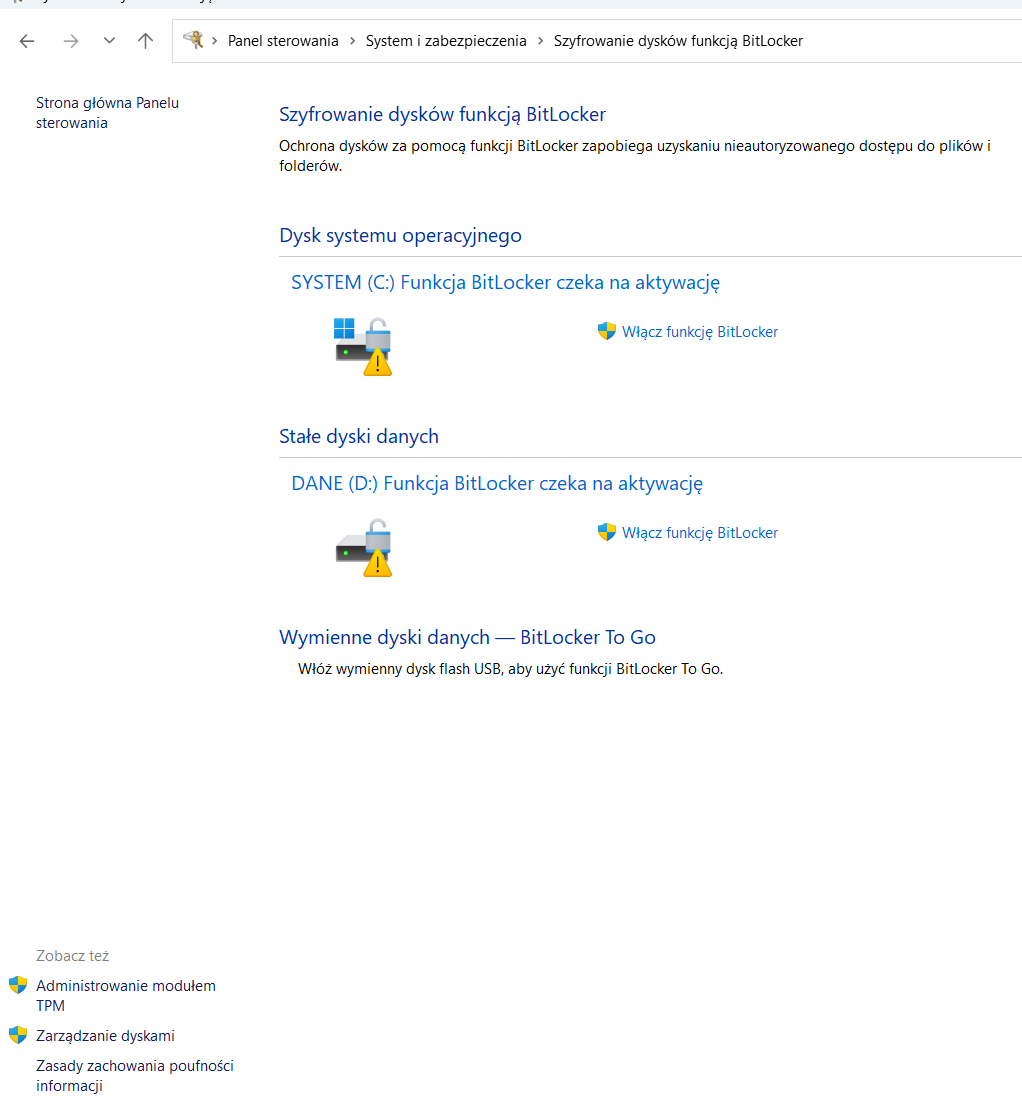
Task: Click the SYSTEM (C:) drive lock icon
Action: coord(363,346)
